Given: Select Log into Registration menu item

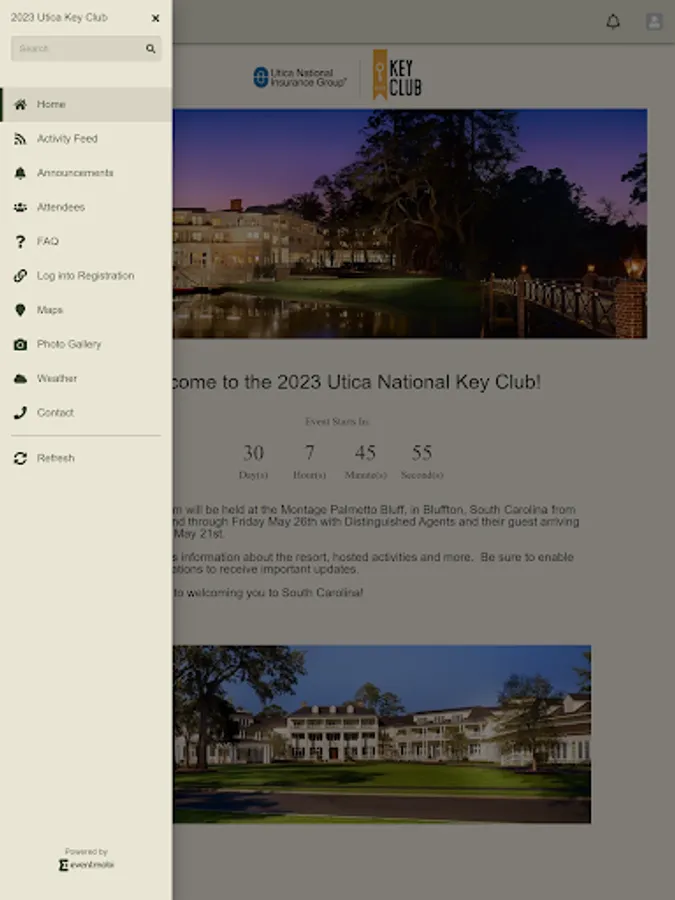Looking at the screenshot, I should coord(86,276).
